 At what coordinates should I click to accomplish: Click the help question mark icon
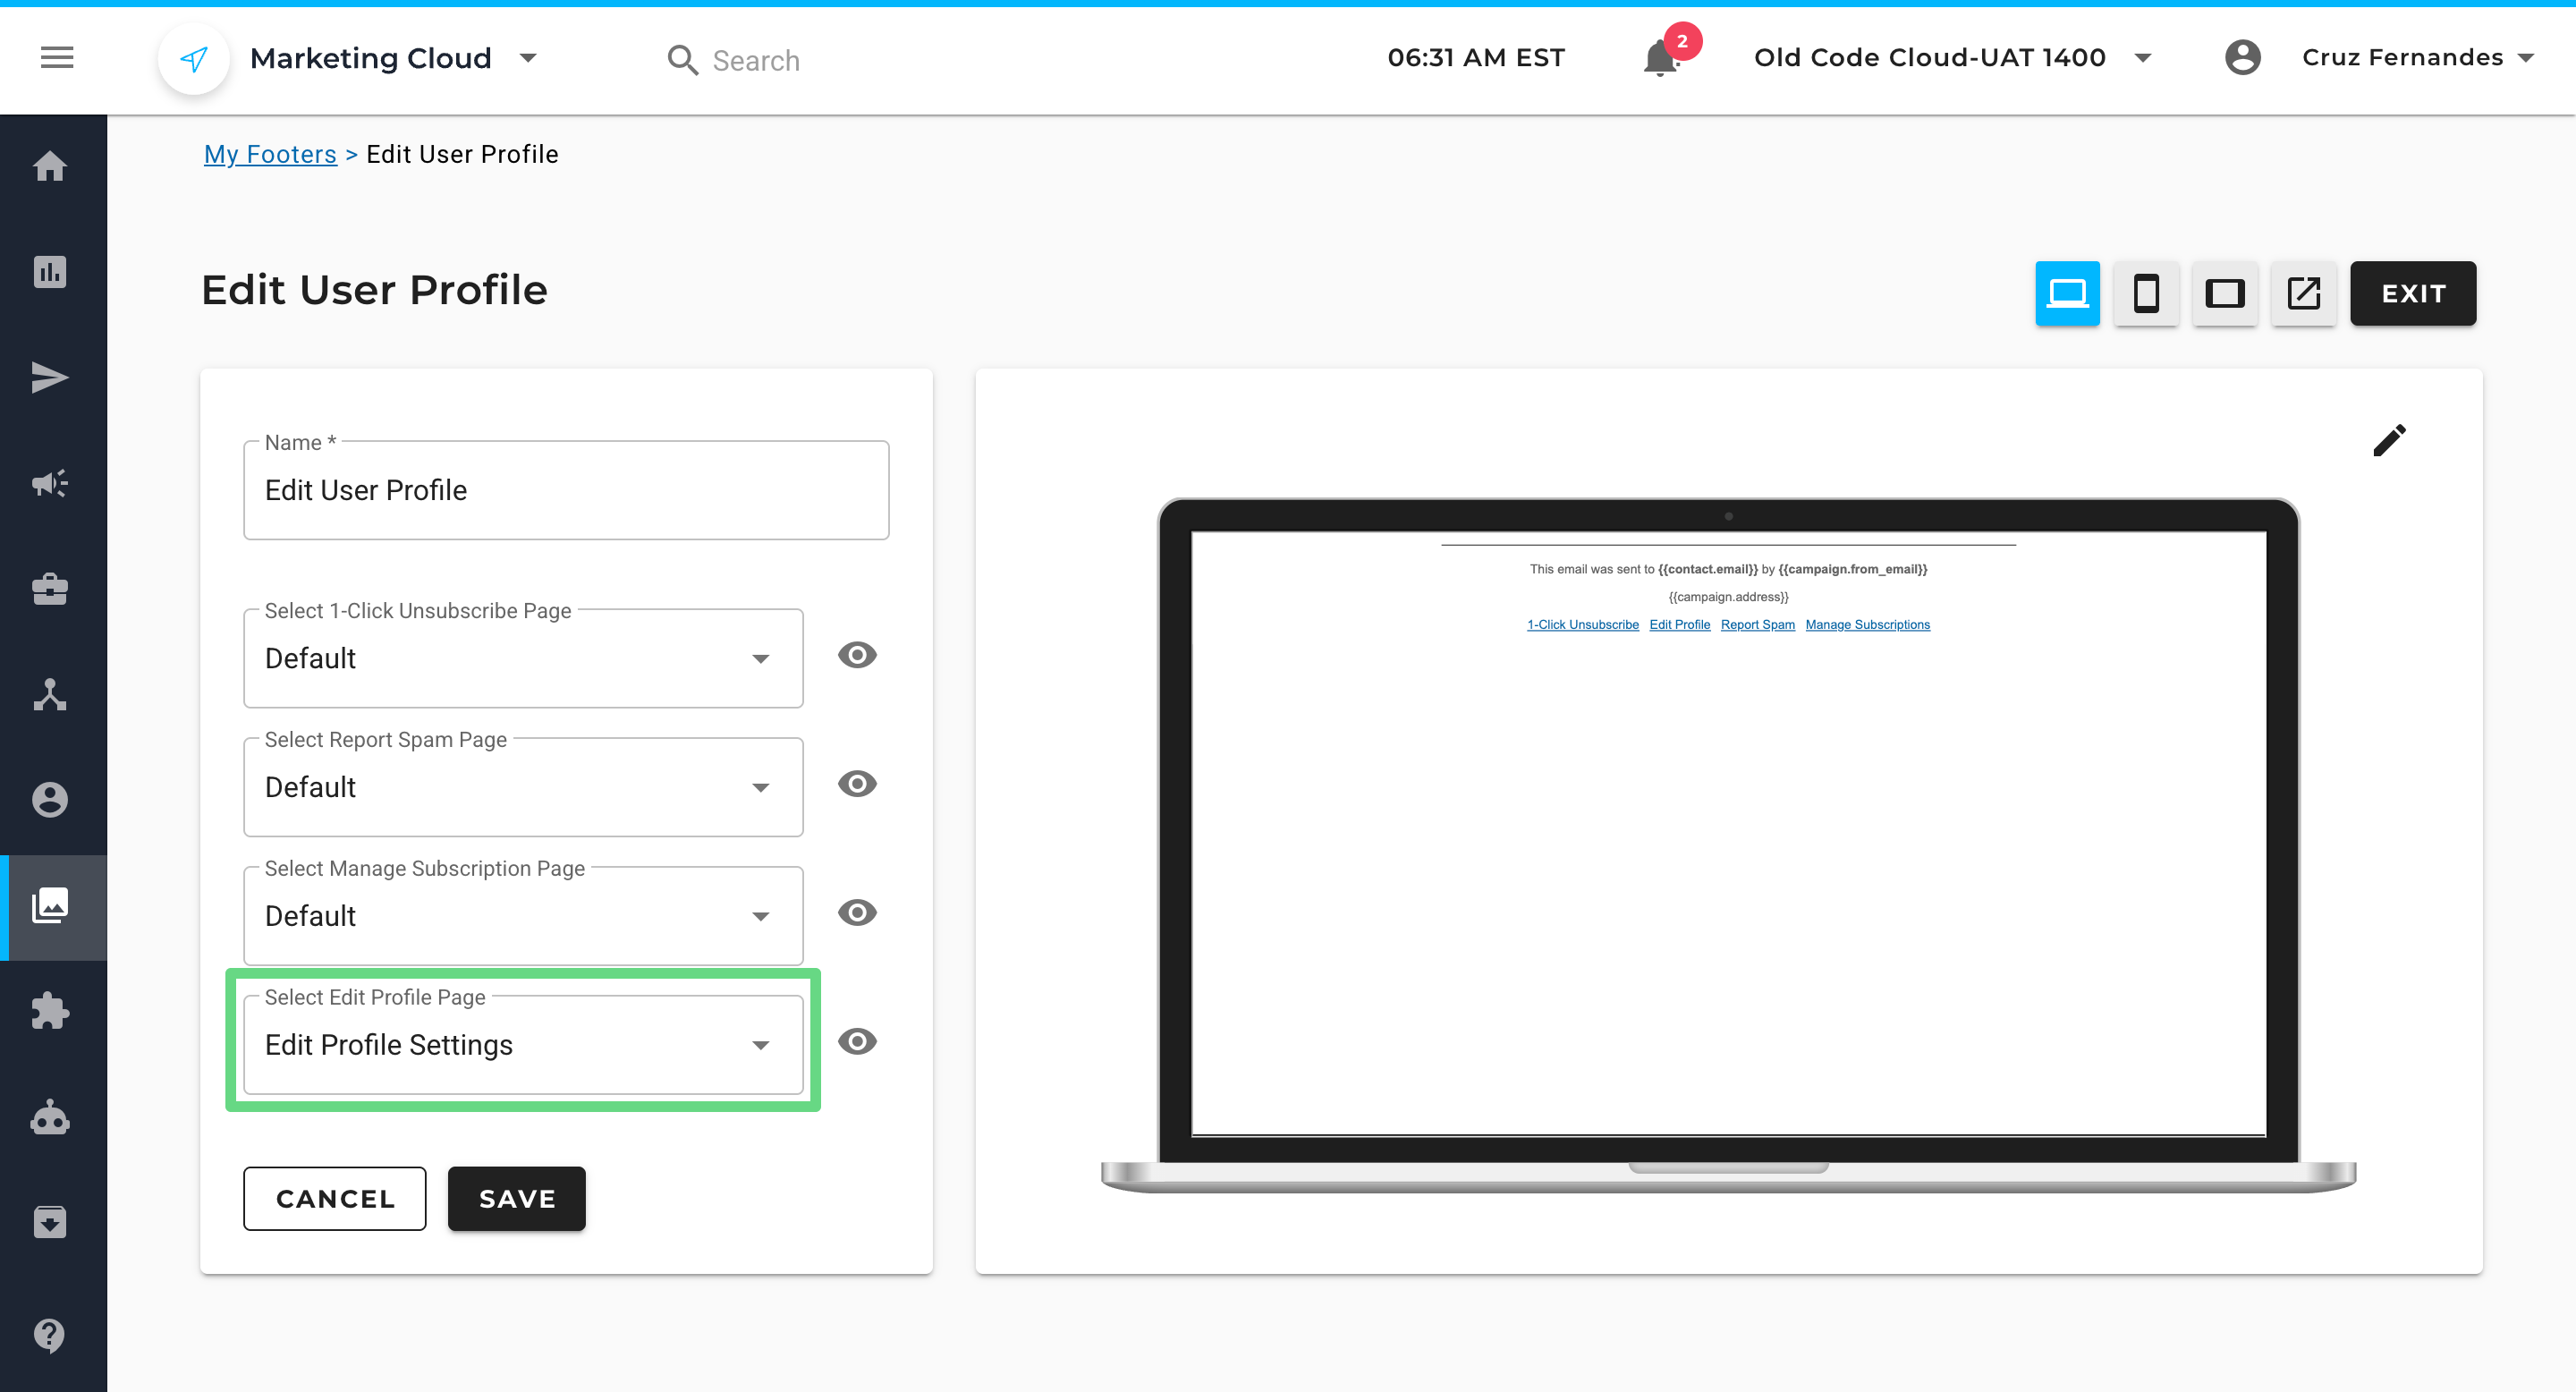pyautogui.click(x=51, y=1336)
